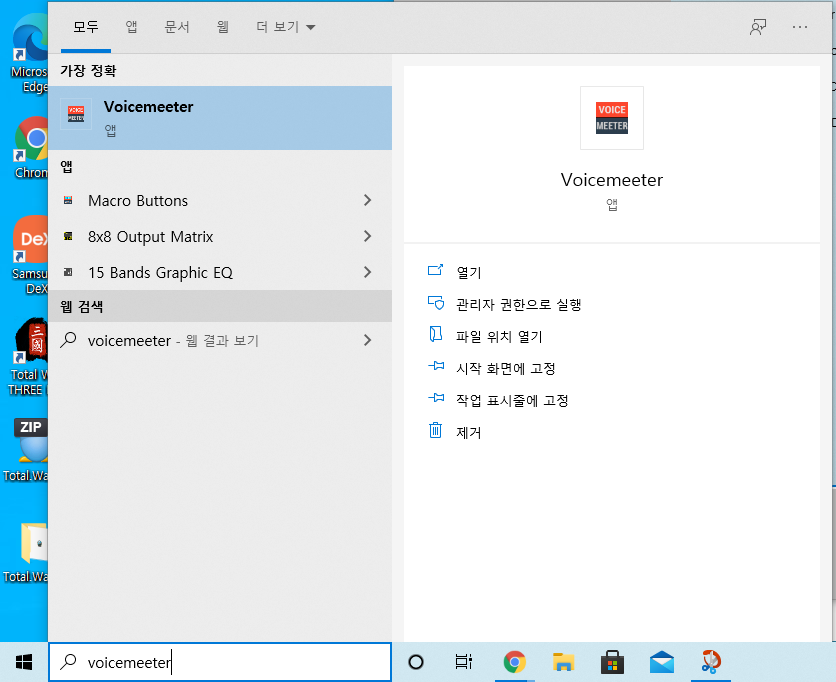
Task: Open Chrome from the taskbar
Action: pos(514,662)
